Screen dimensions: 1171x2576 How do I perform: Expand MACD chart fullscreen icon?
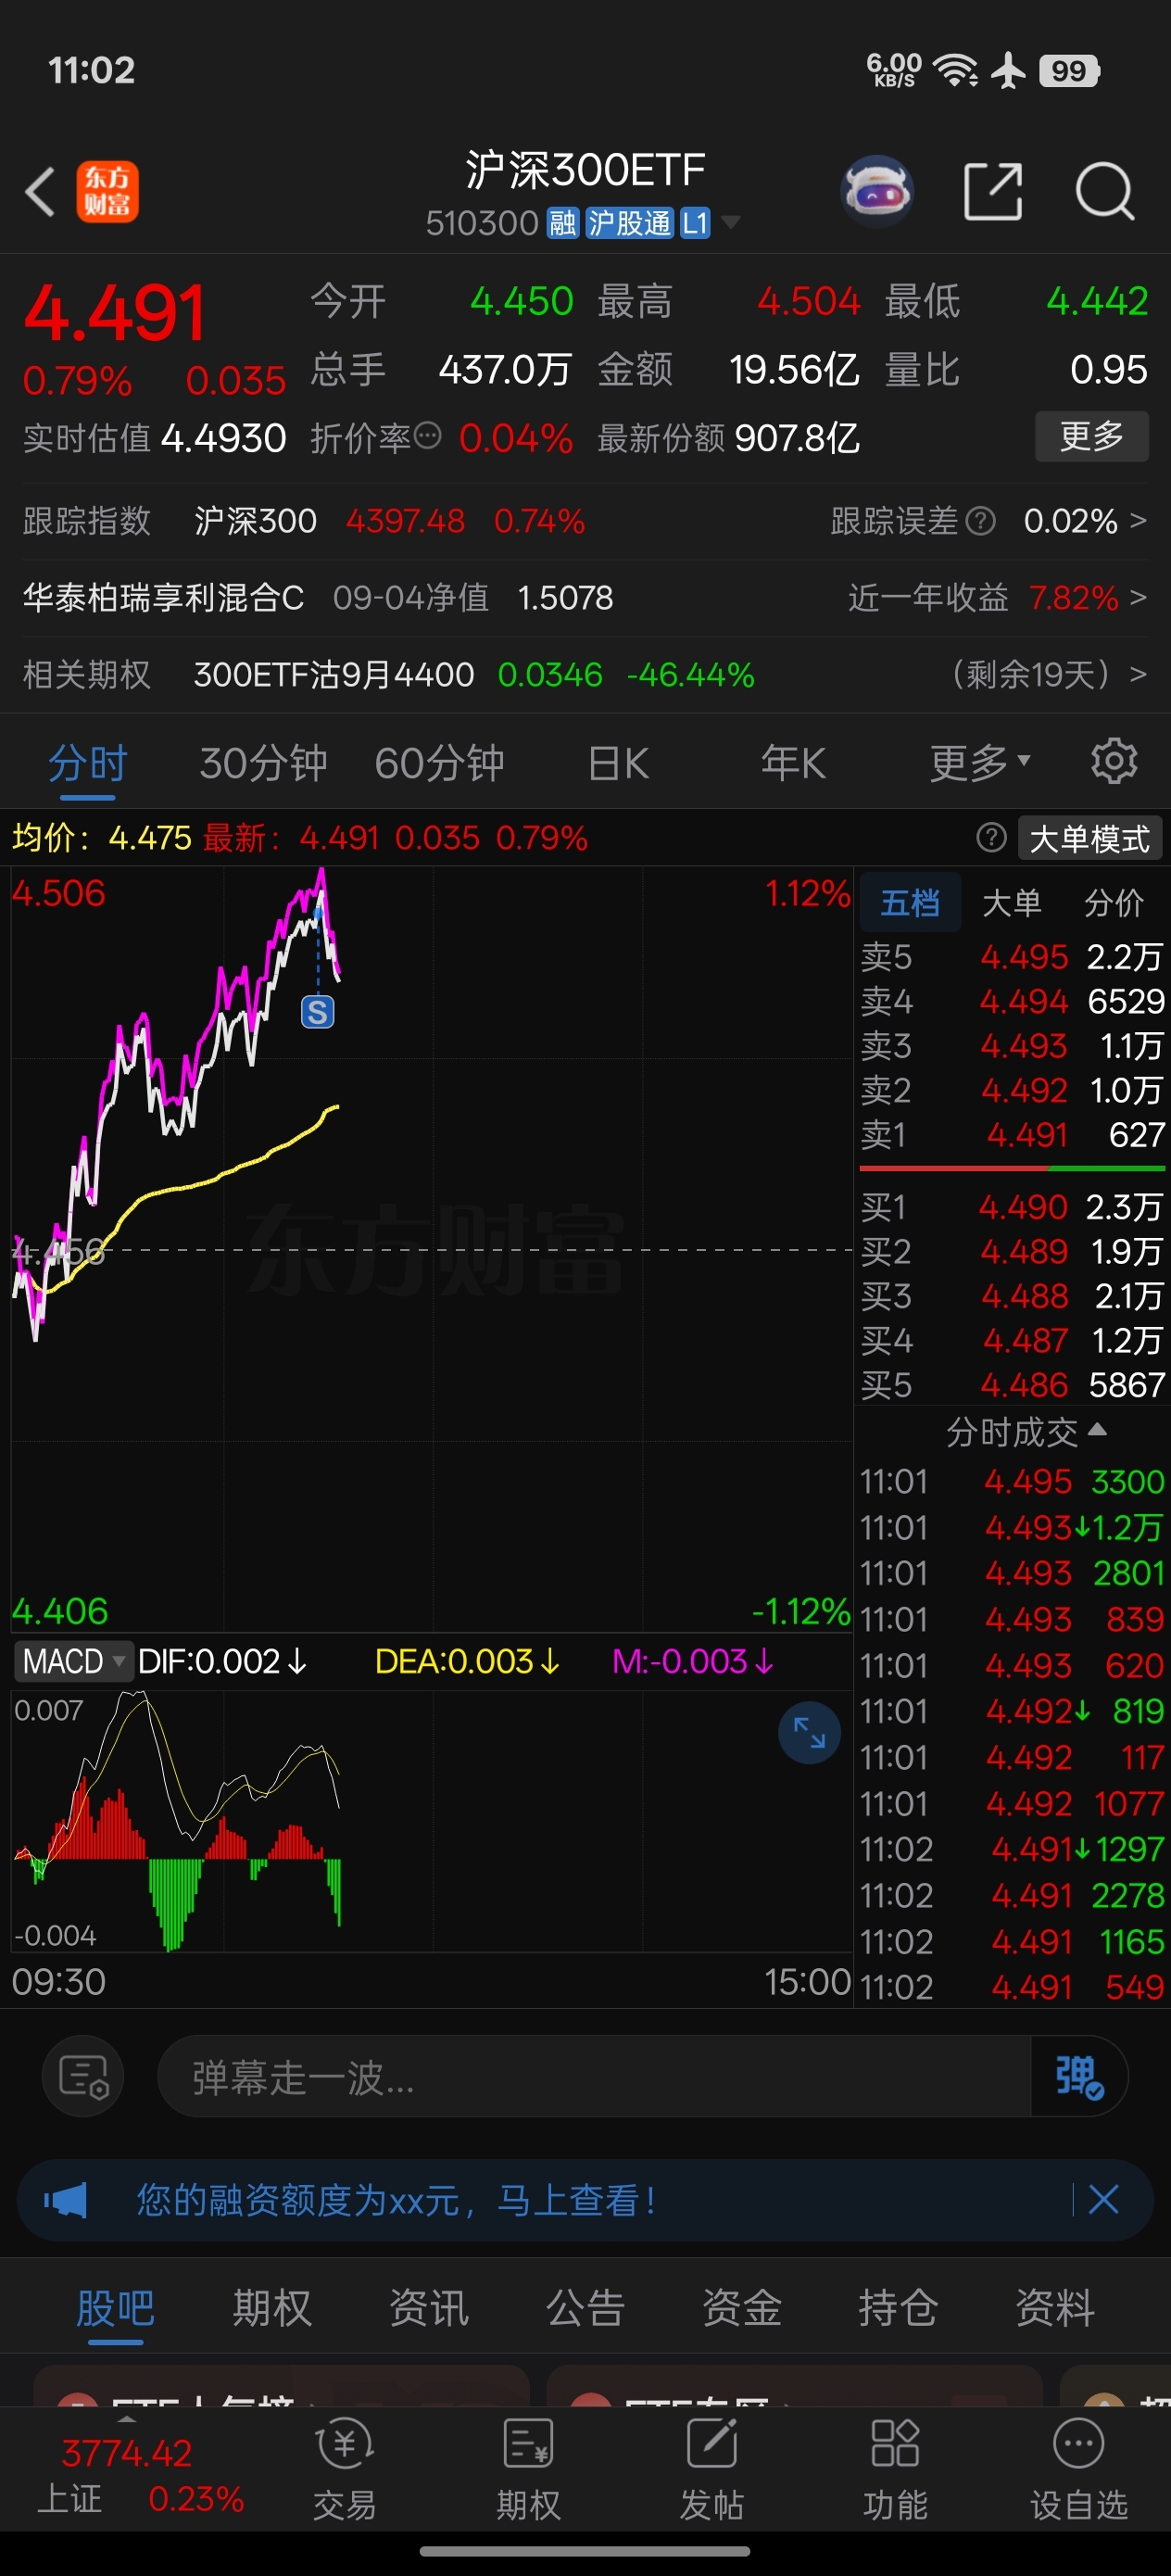808,1732
